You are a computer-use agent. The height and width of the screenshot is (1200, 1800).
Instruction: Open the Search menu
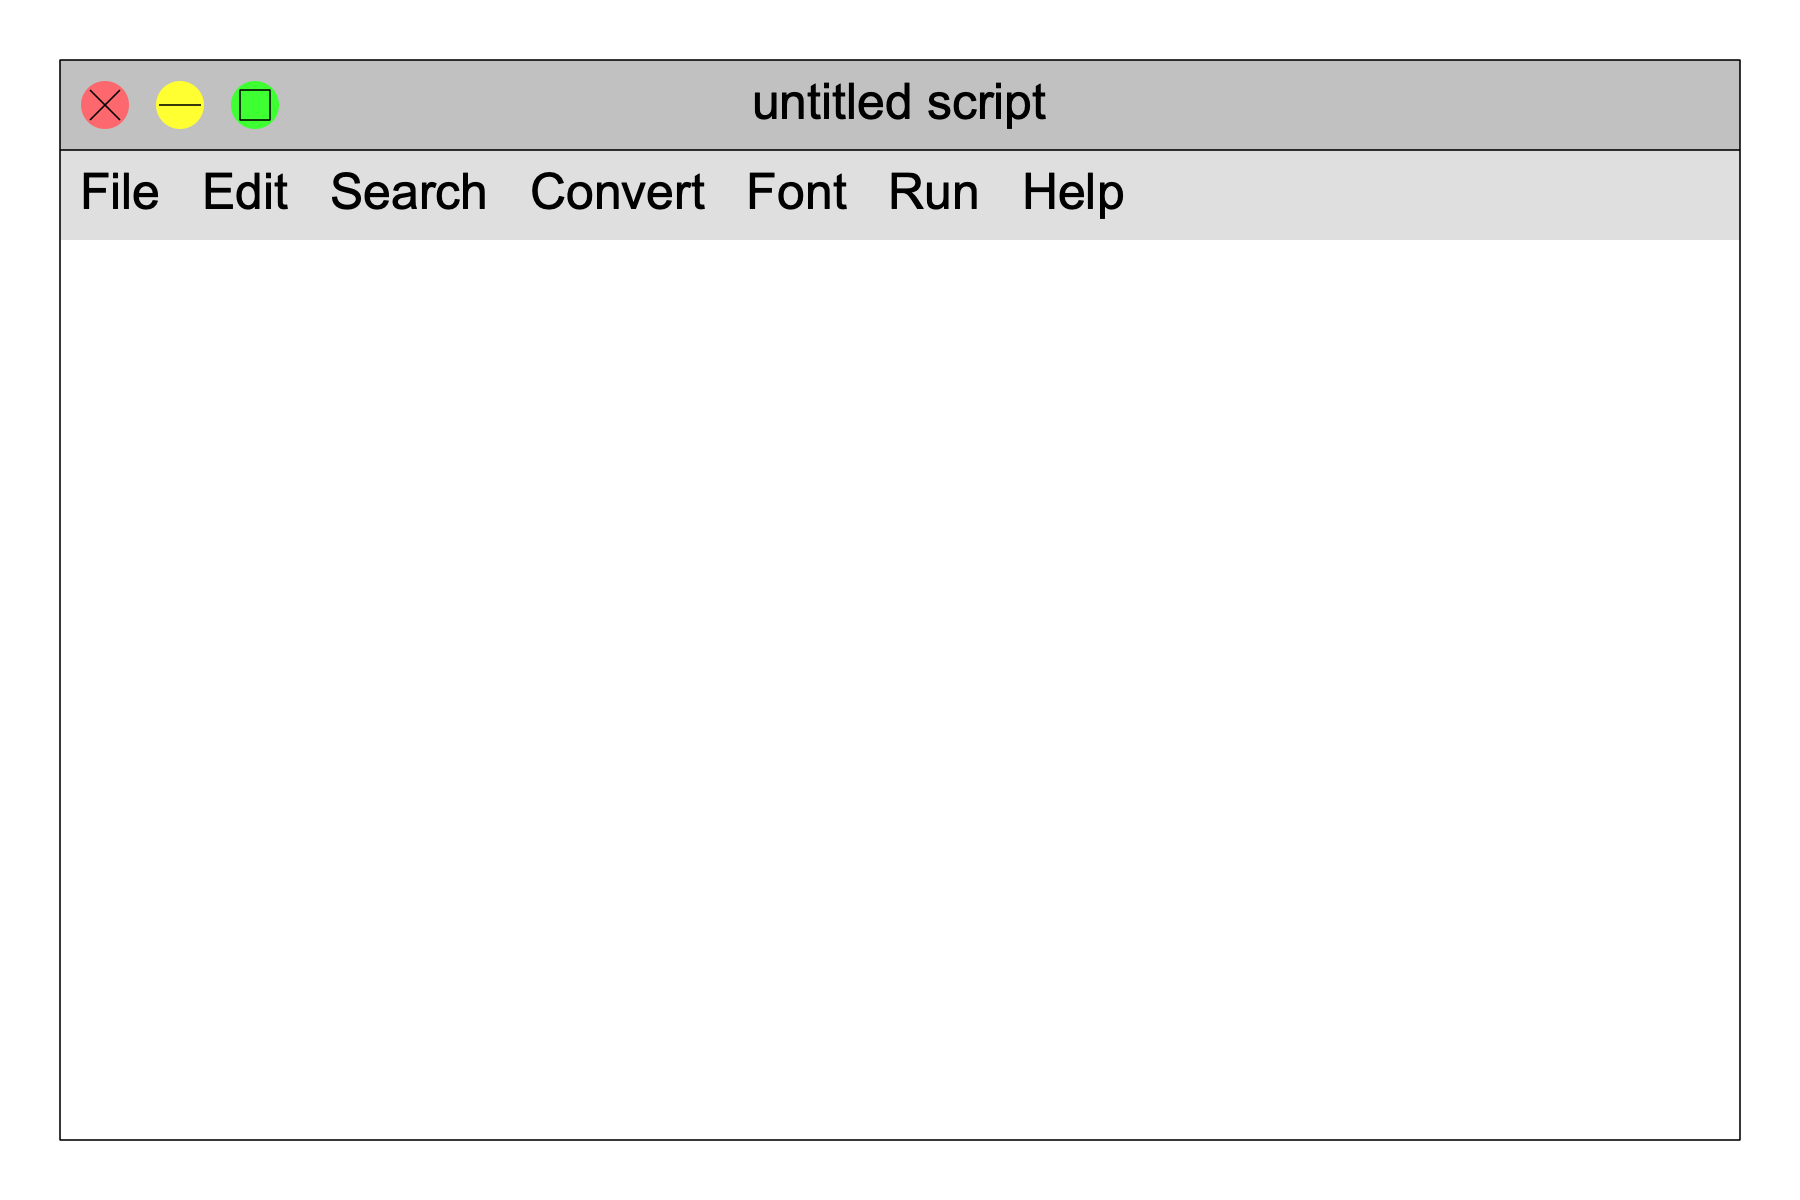pyautogui.click(x=409, y=192)
